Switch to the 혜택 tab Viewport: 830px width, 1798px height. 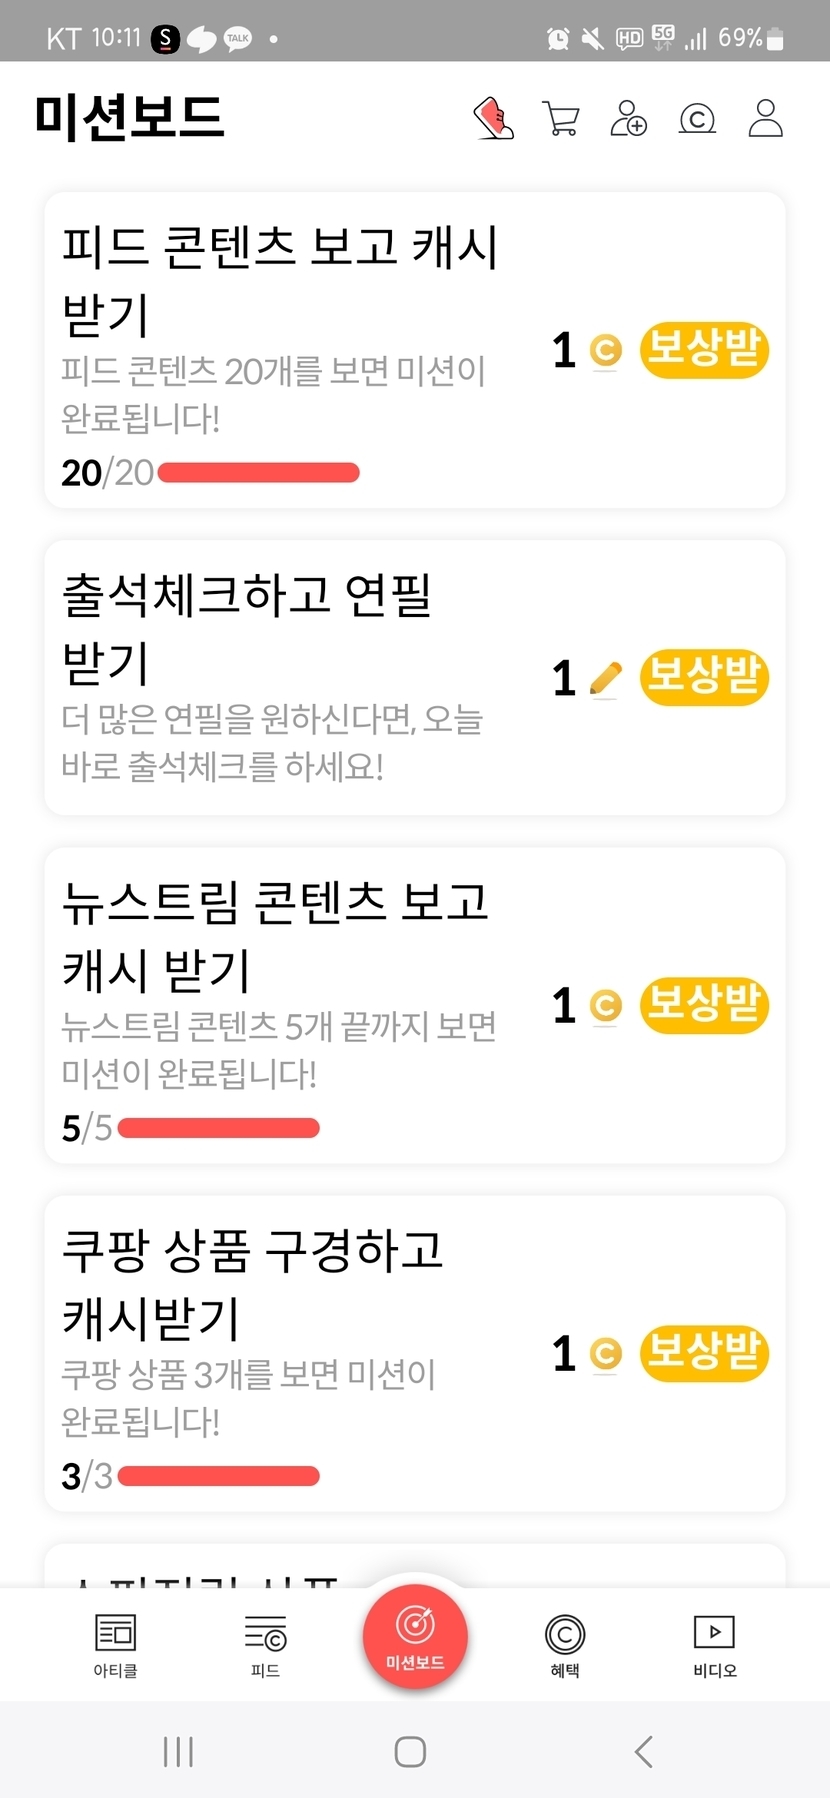point(565,1644)
